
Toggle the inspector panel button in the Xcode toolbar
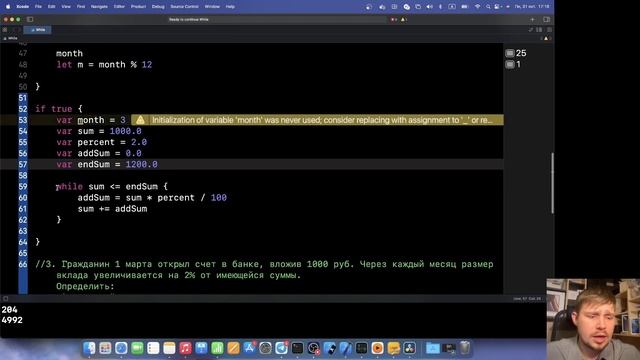[547, 19]
